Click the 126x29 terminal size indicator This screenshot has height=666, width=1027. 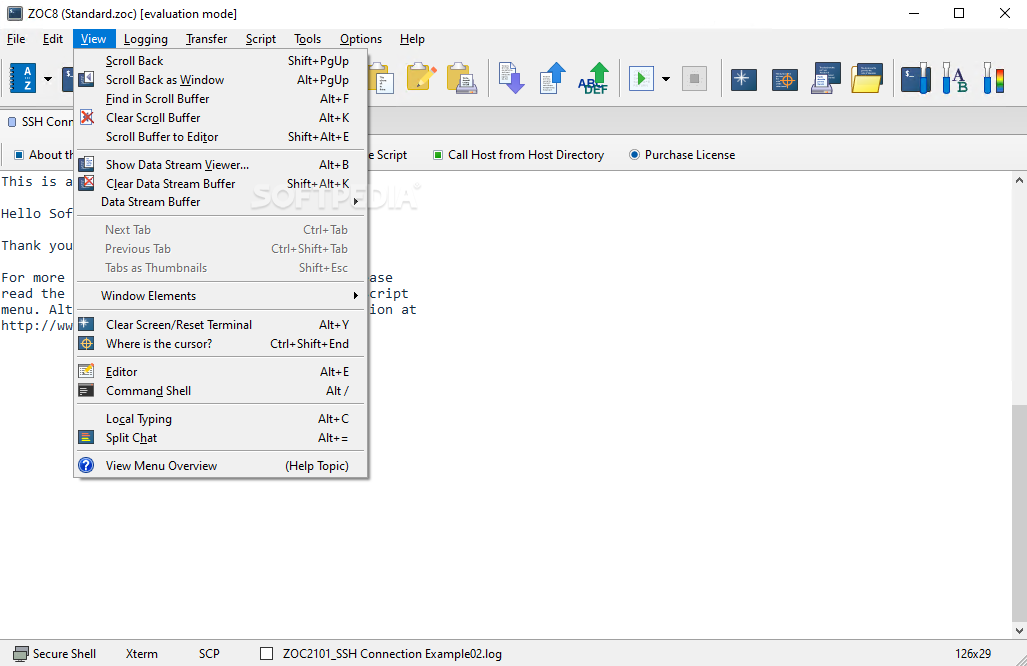click(973, 654)
